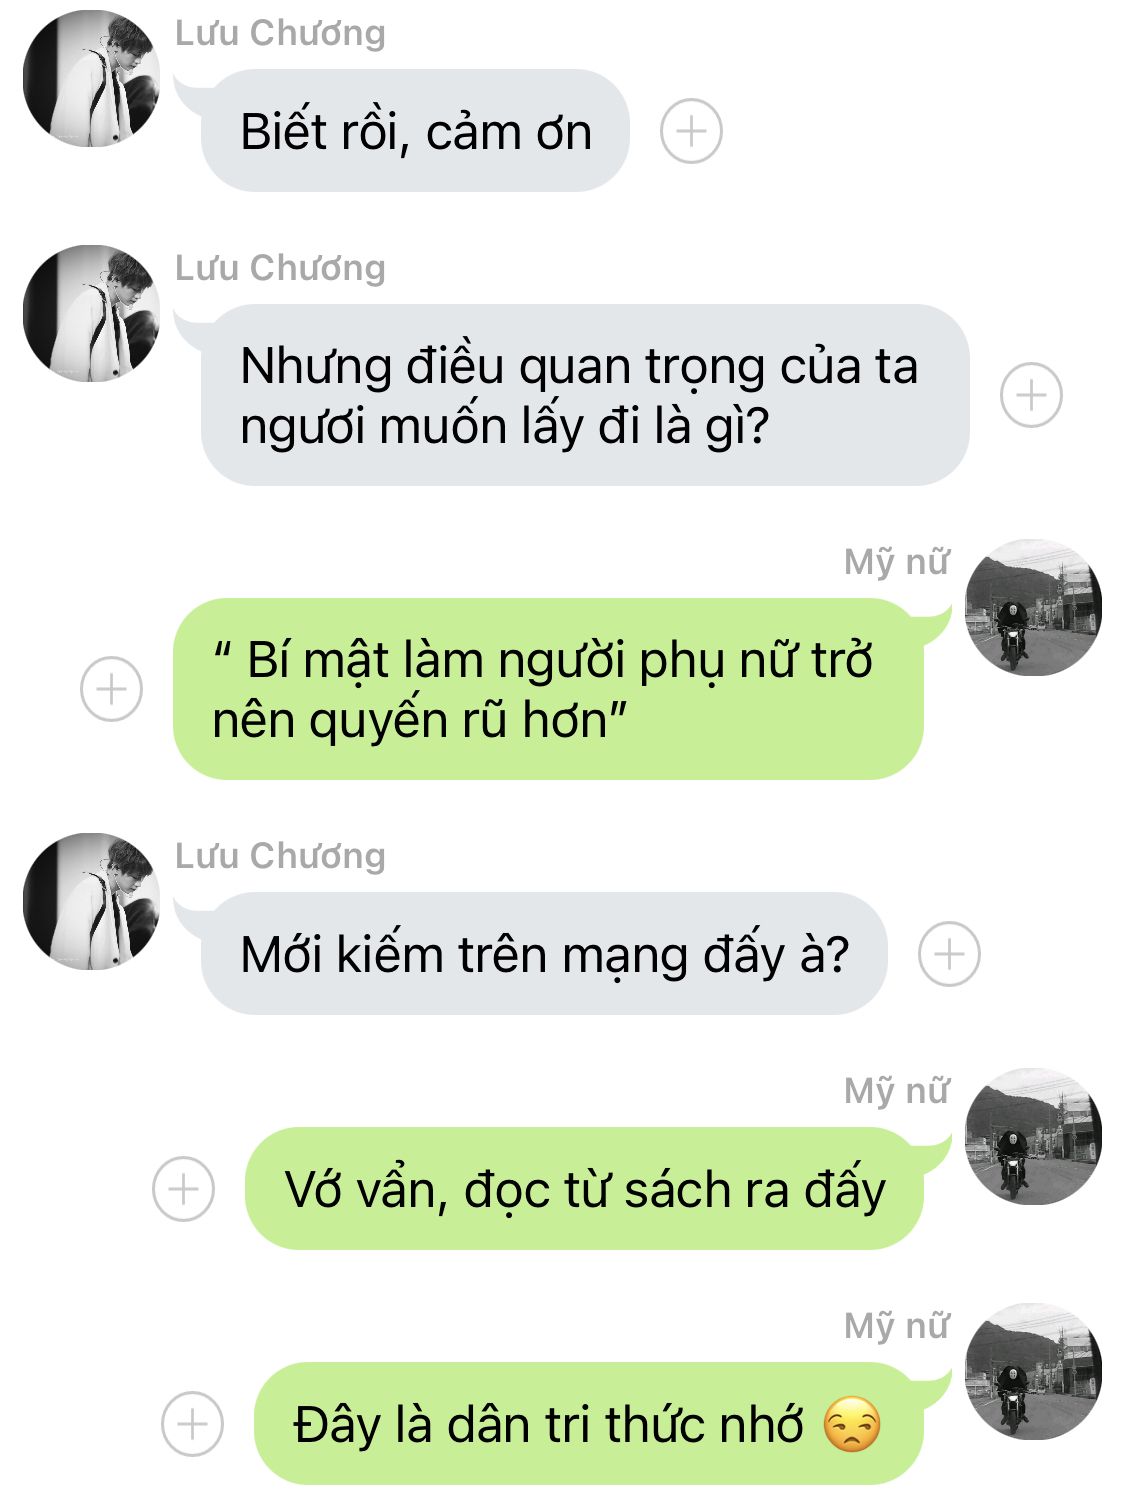Open Lưu Chương's avatar on the first message
This screenshot has height=1509, width=1125.
click(x=91, y=79)
